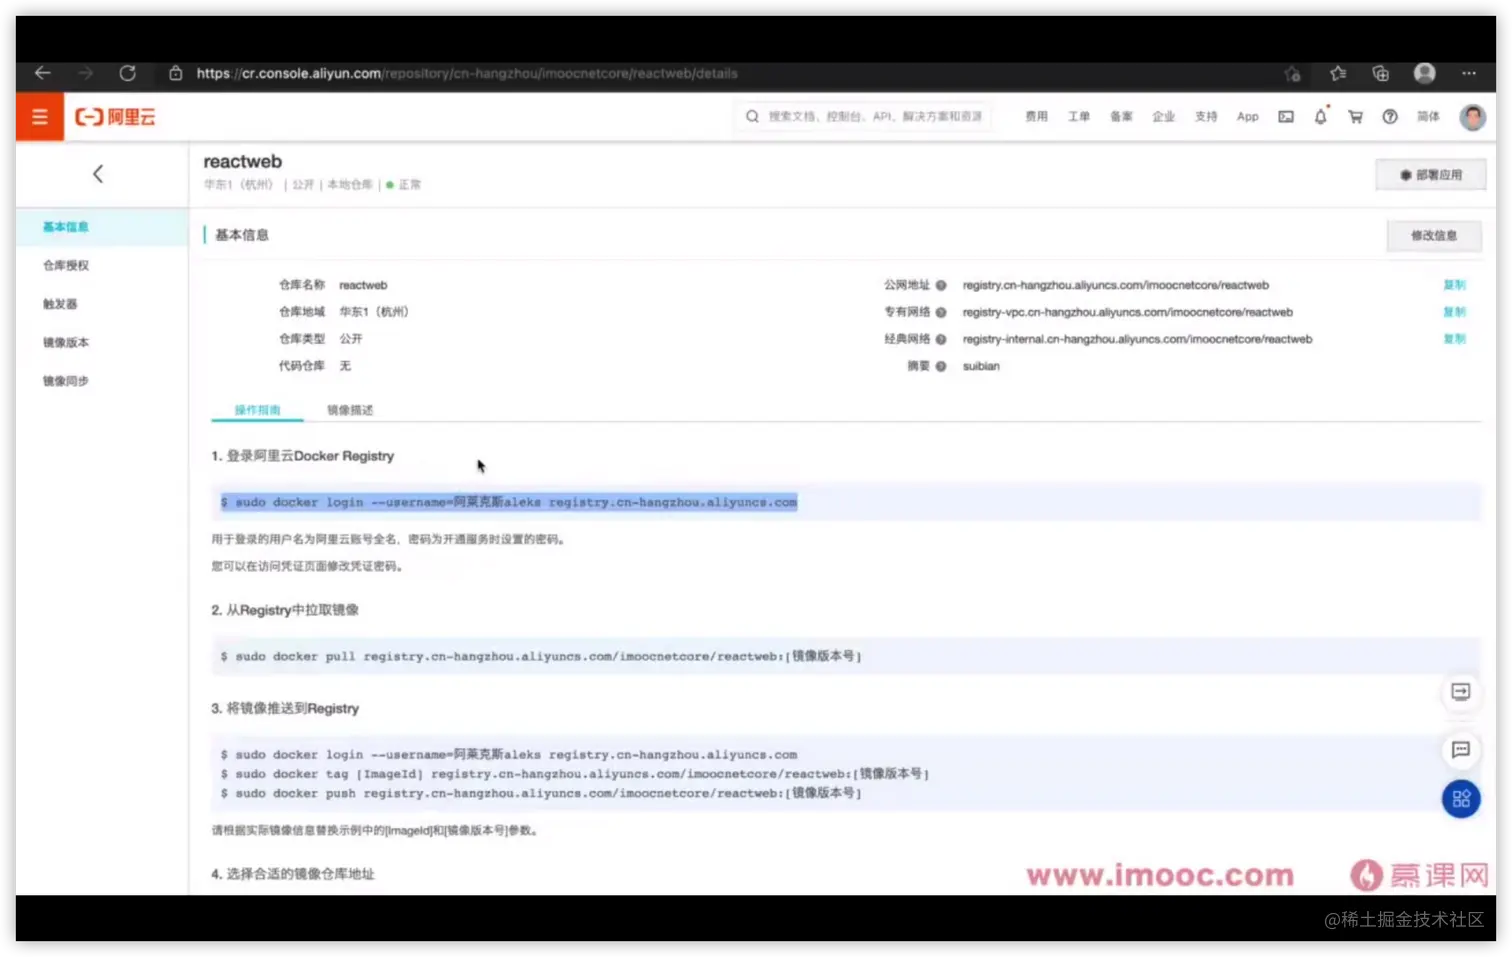Open the browser favorites list icon

click(1338, 73)
